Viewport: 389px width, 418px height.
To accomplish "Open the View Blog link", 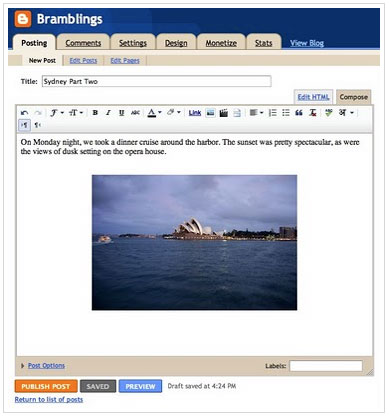I will 307,43.
